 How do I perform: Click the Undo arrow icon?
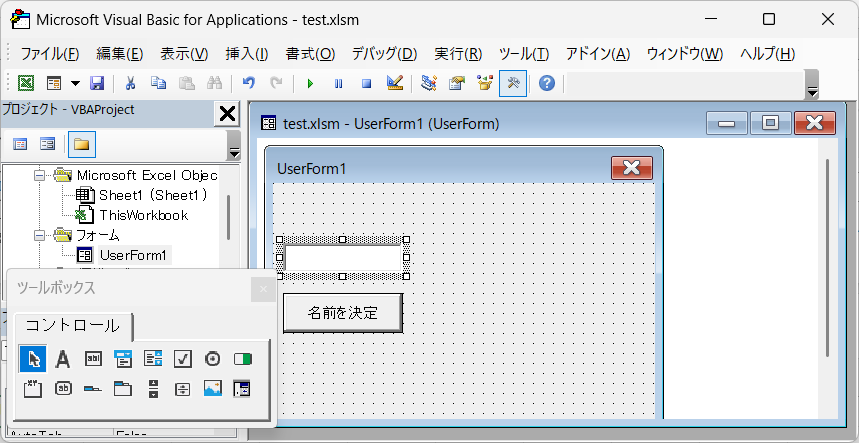tap(249, 83)
